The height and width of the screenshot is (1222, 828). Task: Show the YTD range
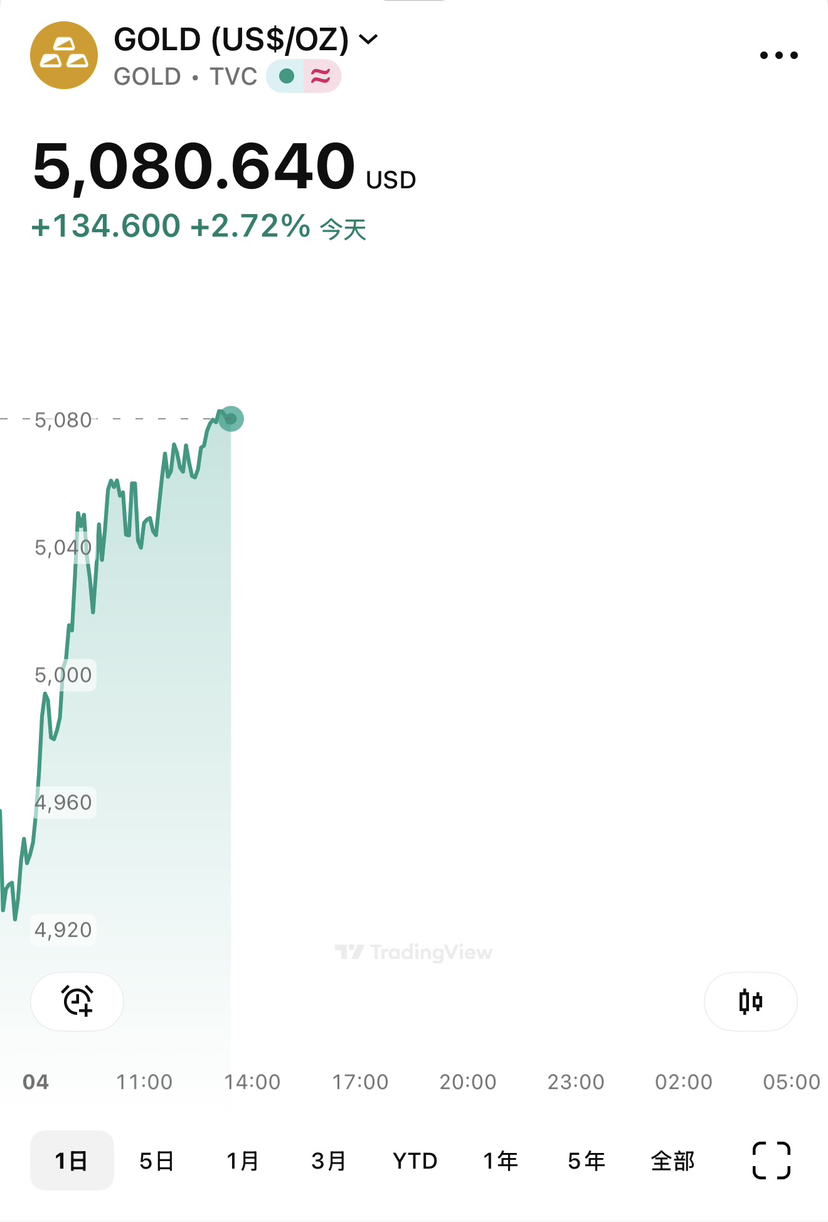pos(415,1161)
